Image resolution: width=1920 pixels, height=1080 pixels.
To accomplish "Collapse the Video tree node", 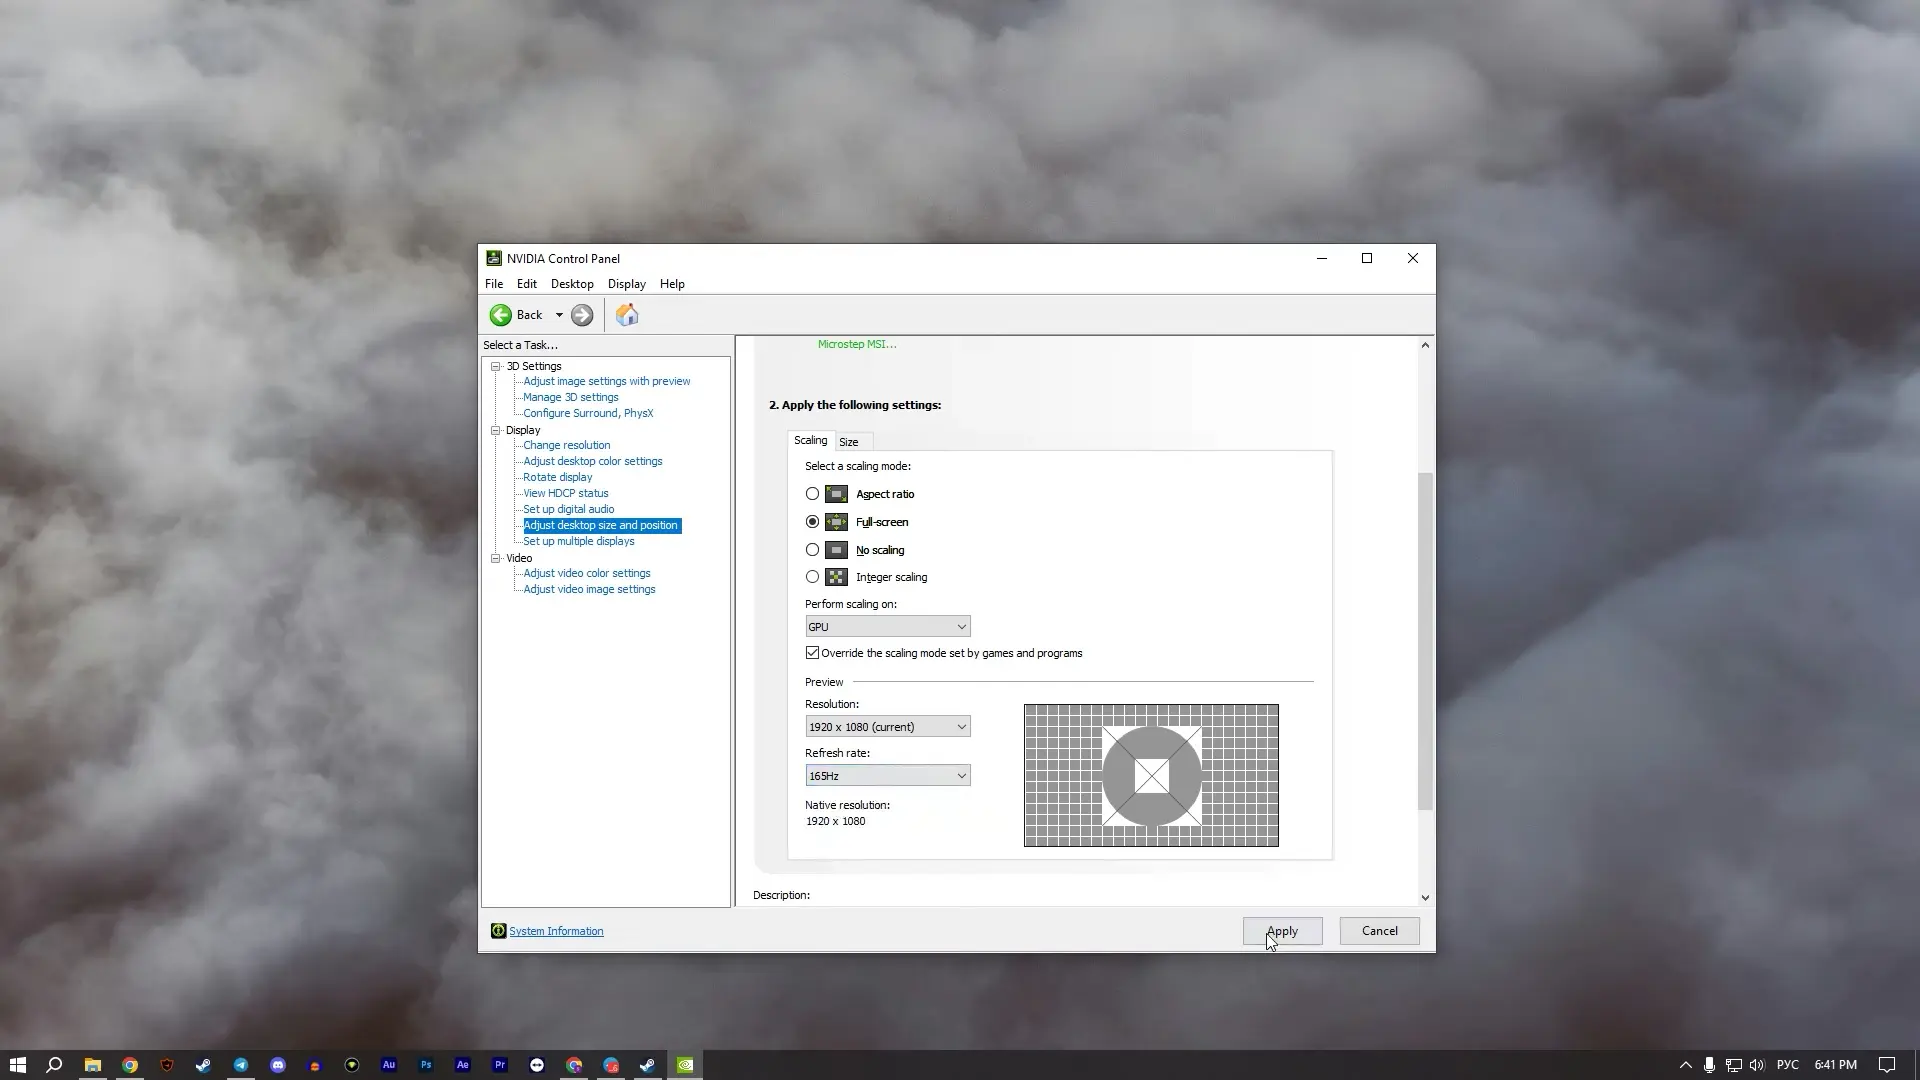I will 495,558.
